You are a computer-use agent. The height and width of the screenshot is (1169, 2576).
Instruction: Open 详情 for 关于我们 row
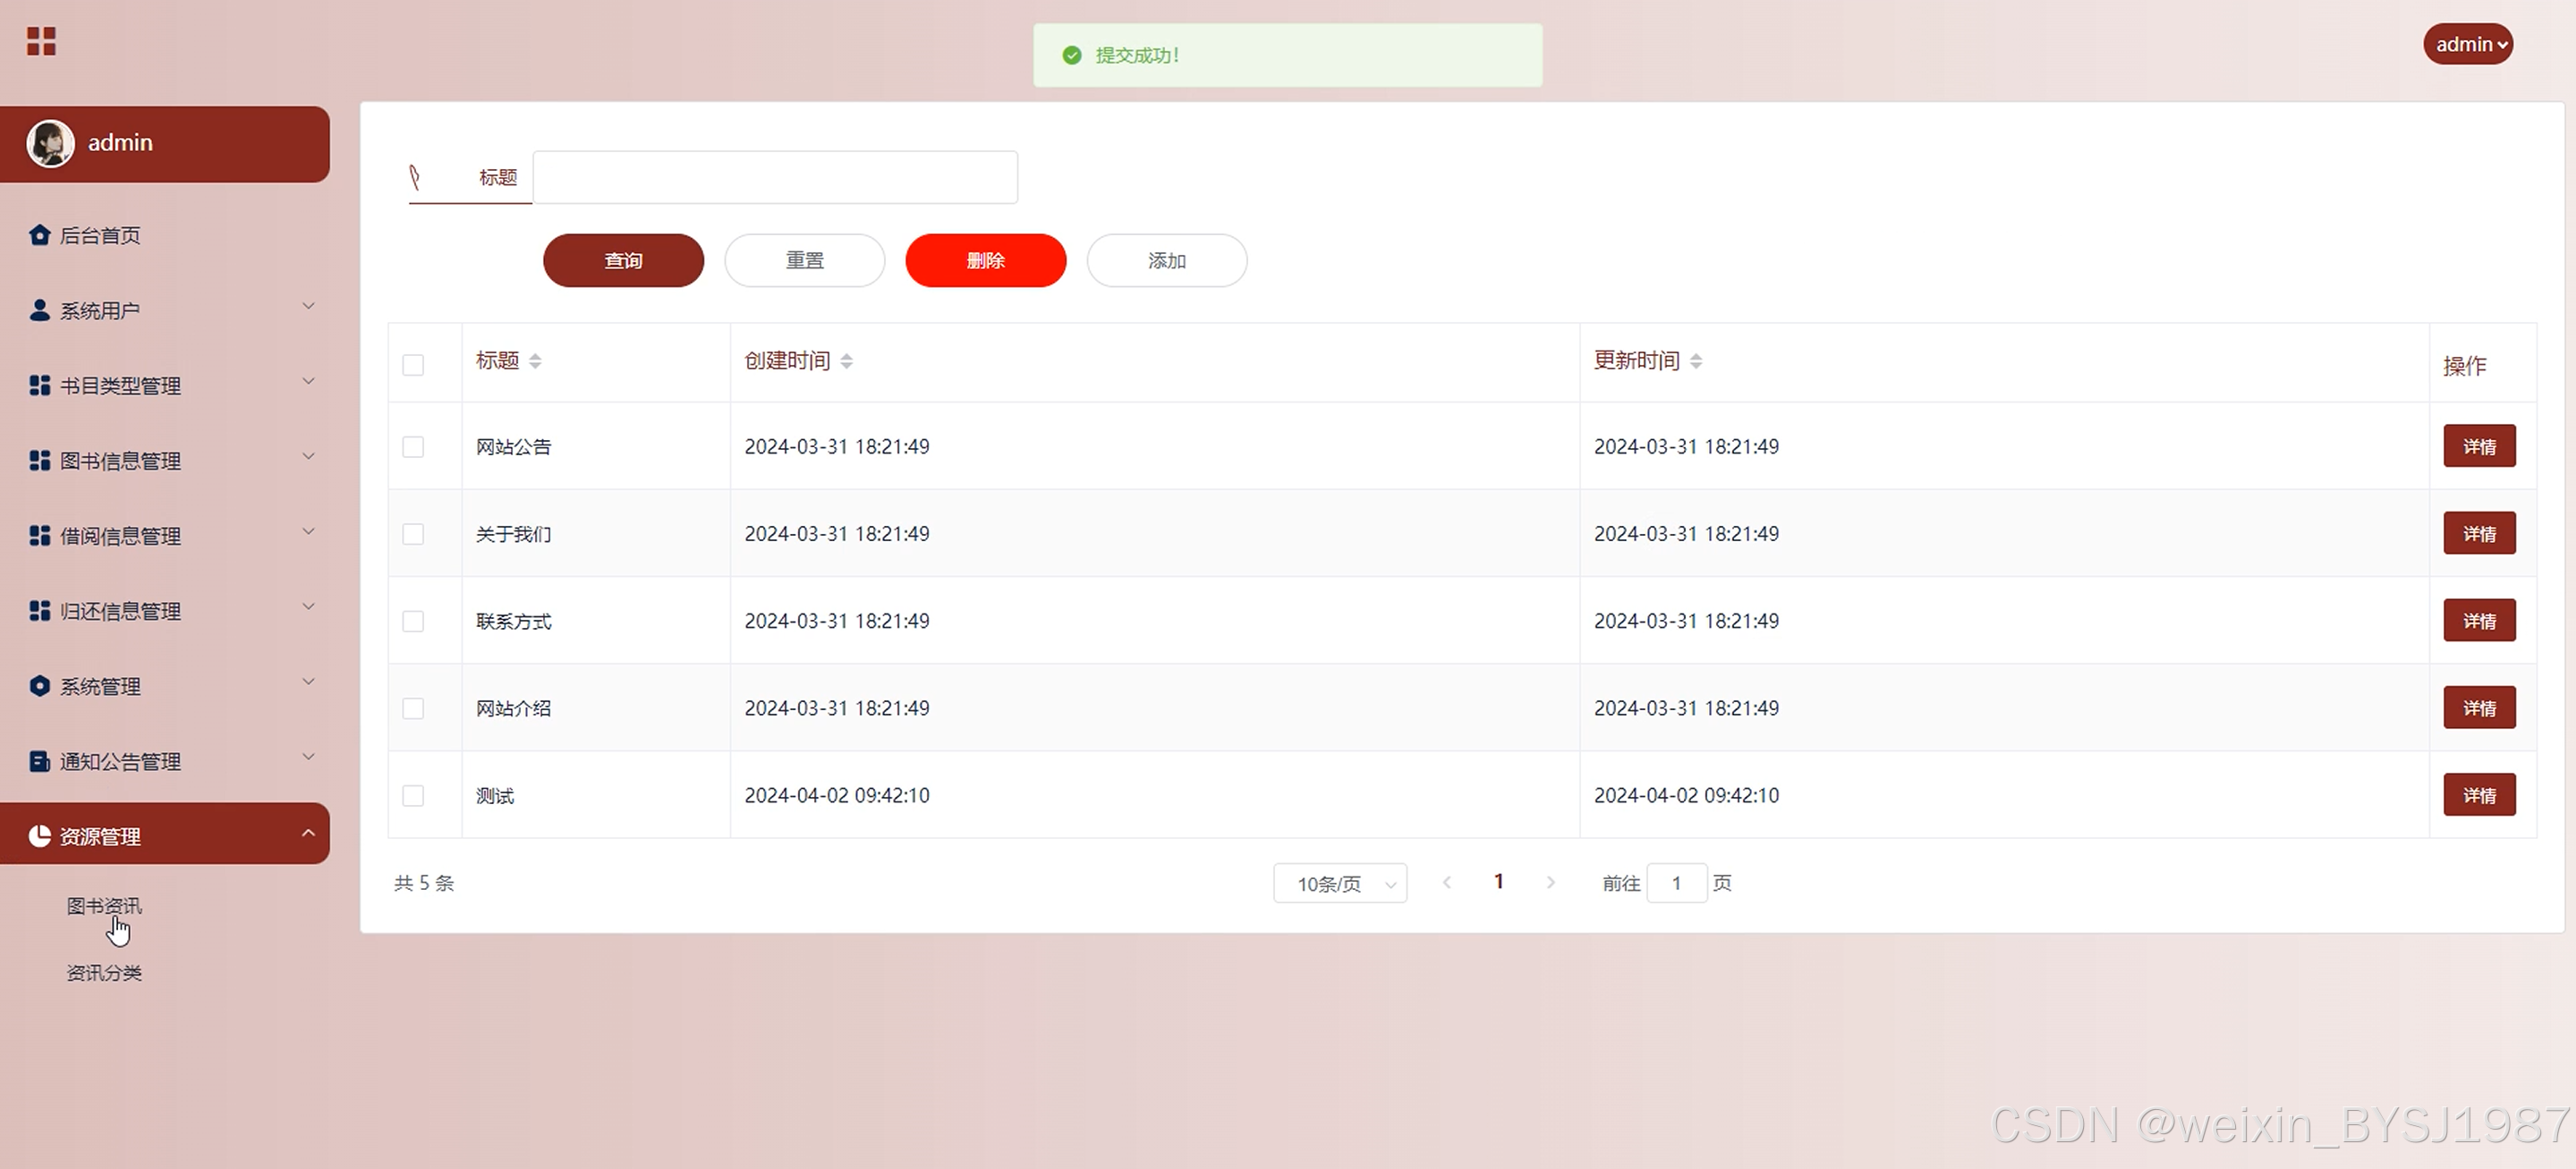pos(2479,533)
